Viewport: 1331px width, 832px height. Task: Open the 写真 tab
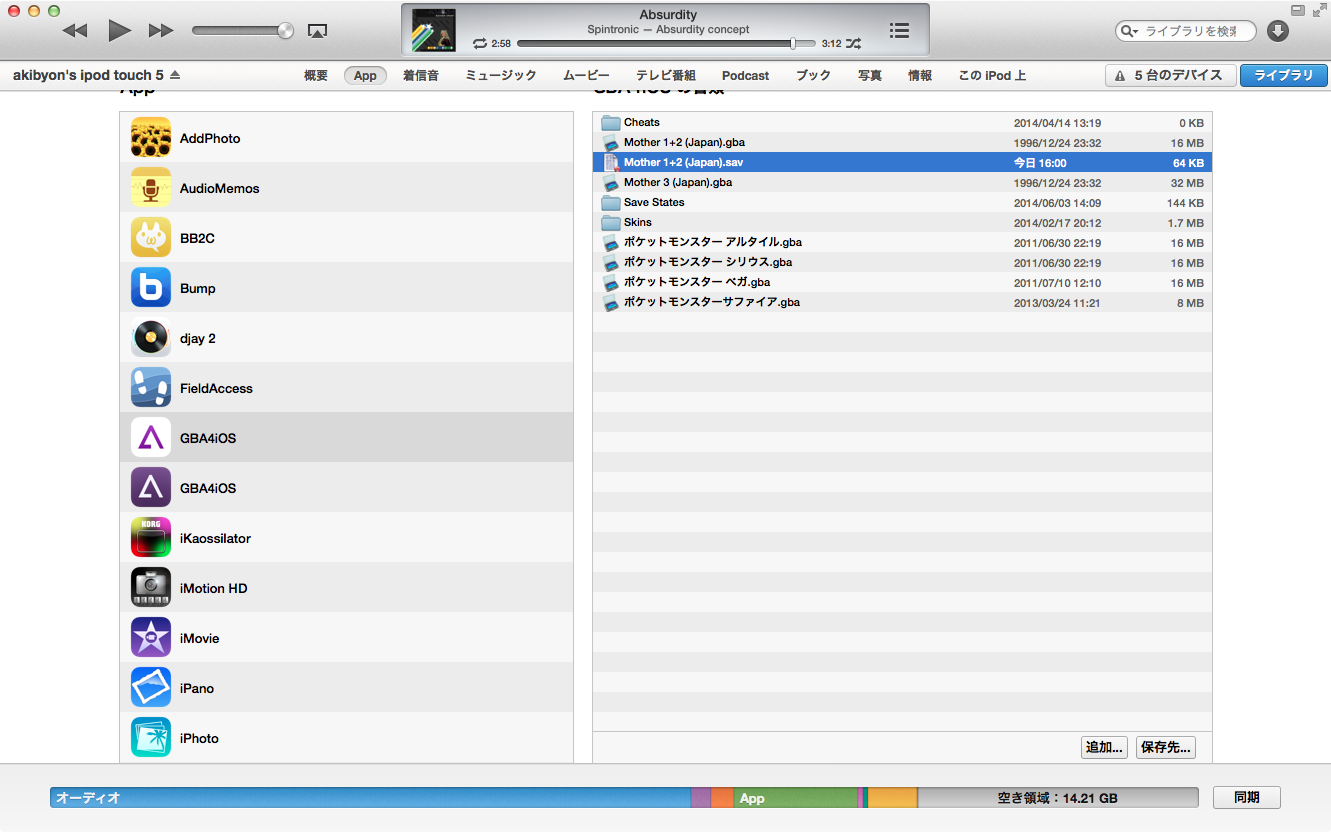[870, 76]
